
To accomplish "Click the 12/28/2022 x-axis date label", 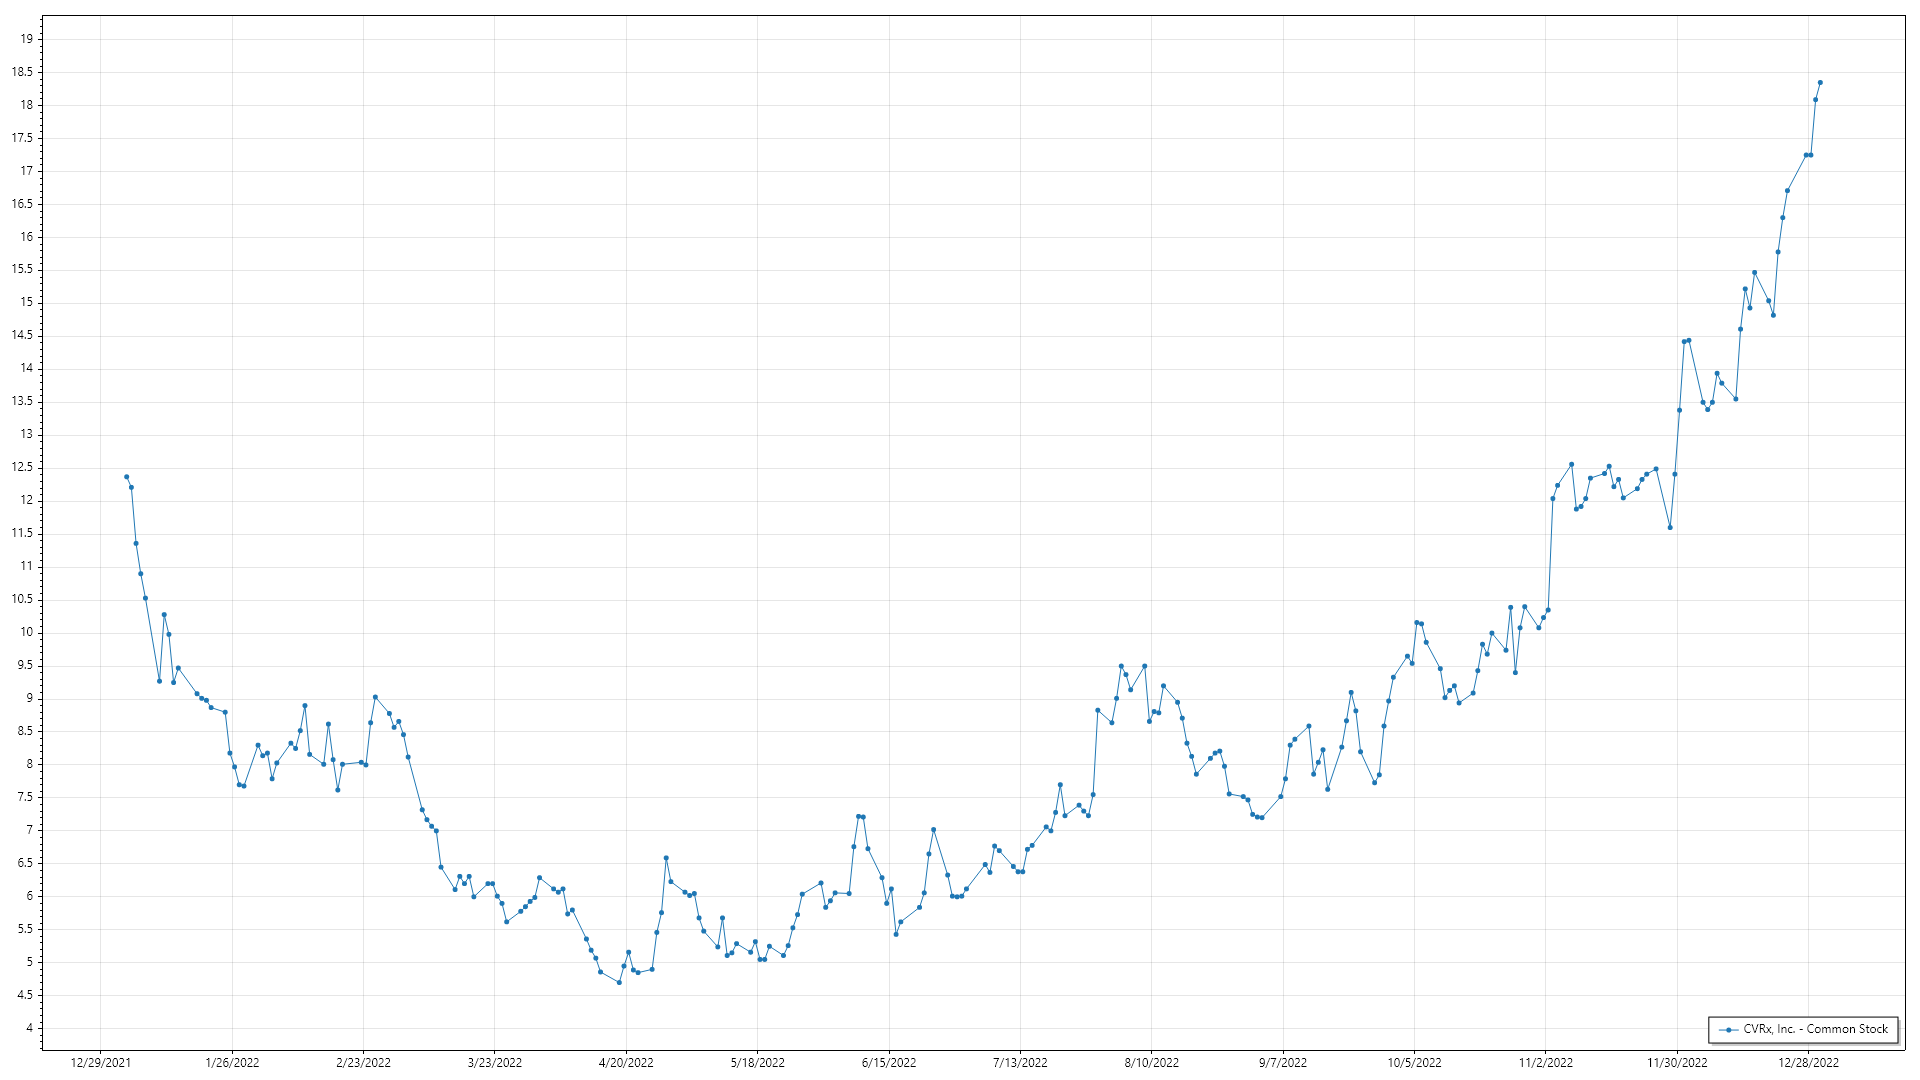I will [1808, 1063].
